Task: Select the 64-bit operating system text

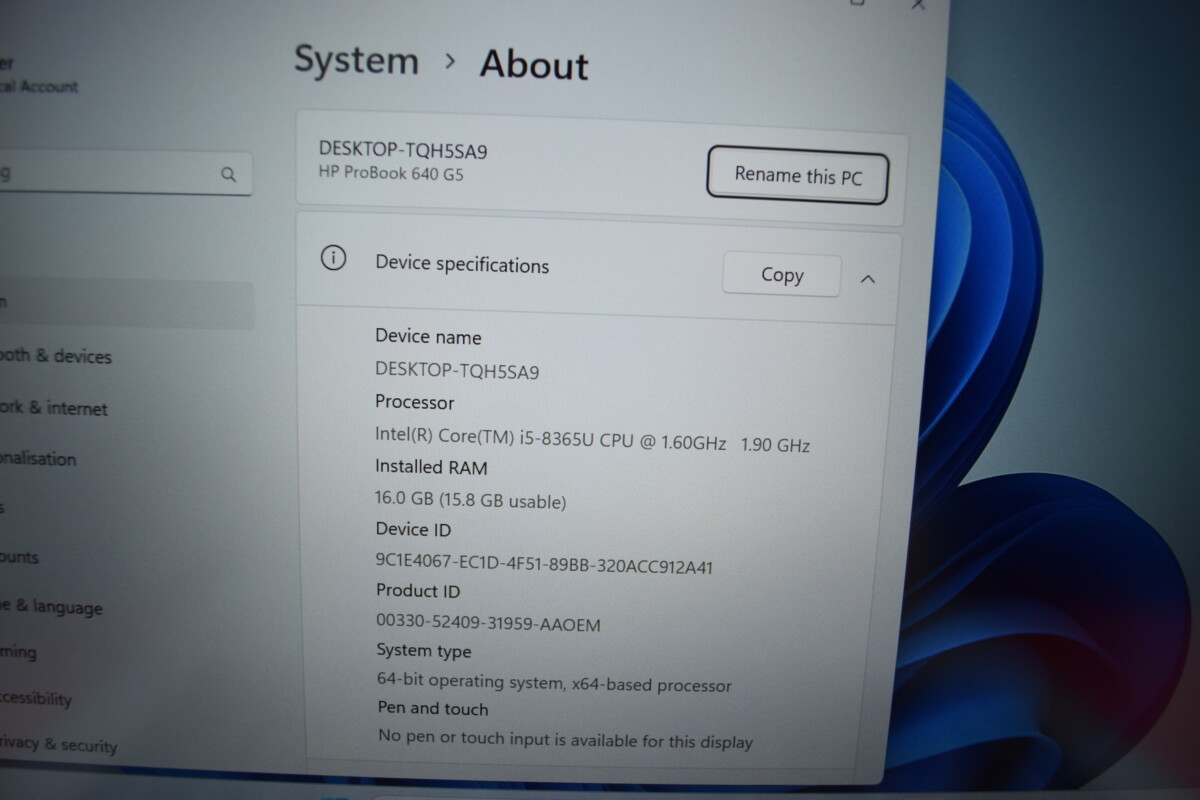Action: click(554, 684)
